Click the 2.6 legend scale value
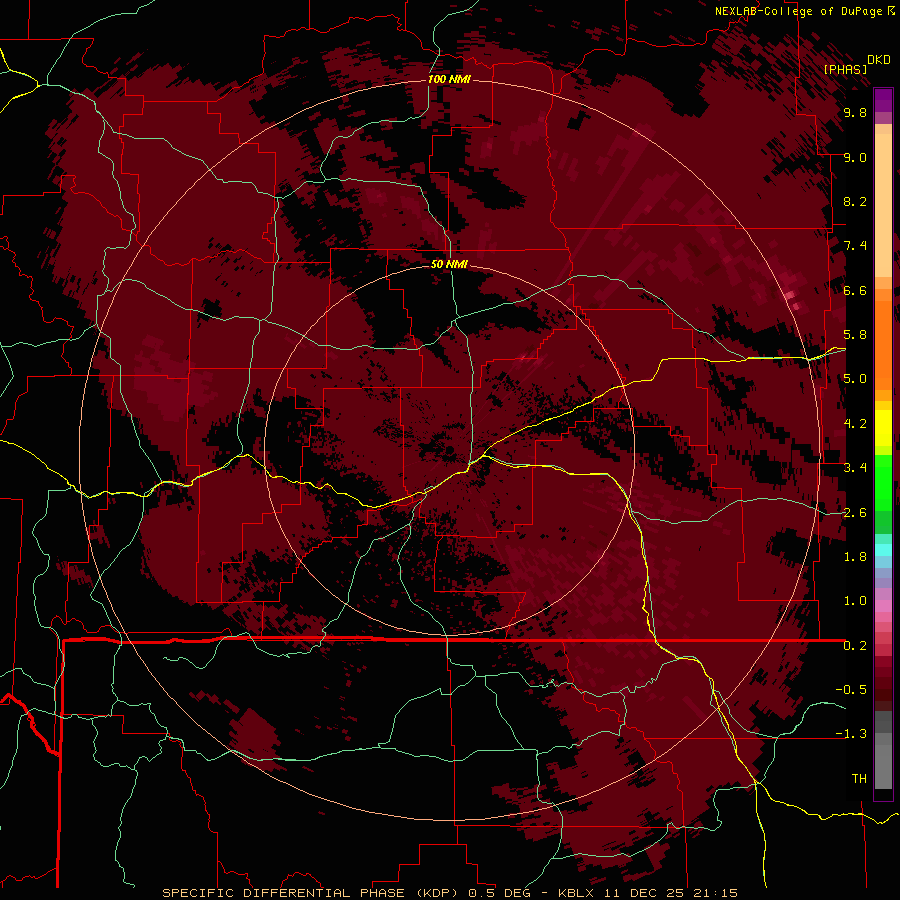Image resolution: width=900 pixels, height=900 pixels. pos(855,513)
